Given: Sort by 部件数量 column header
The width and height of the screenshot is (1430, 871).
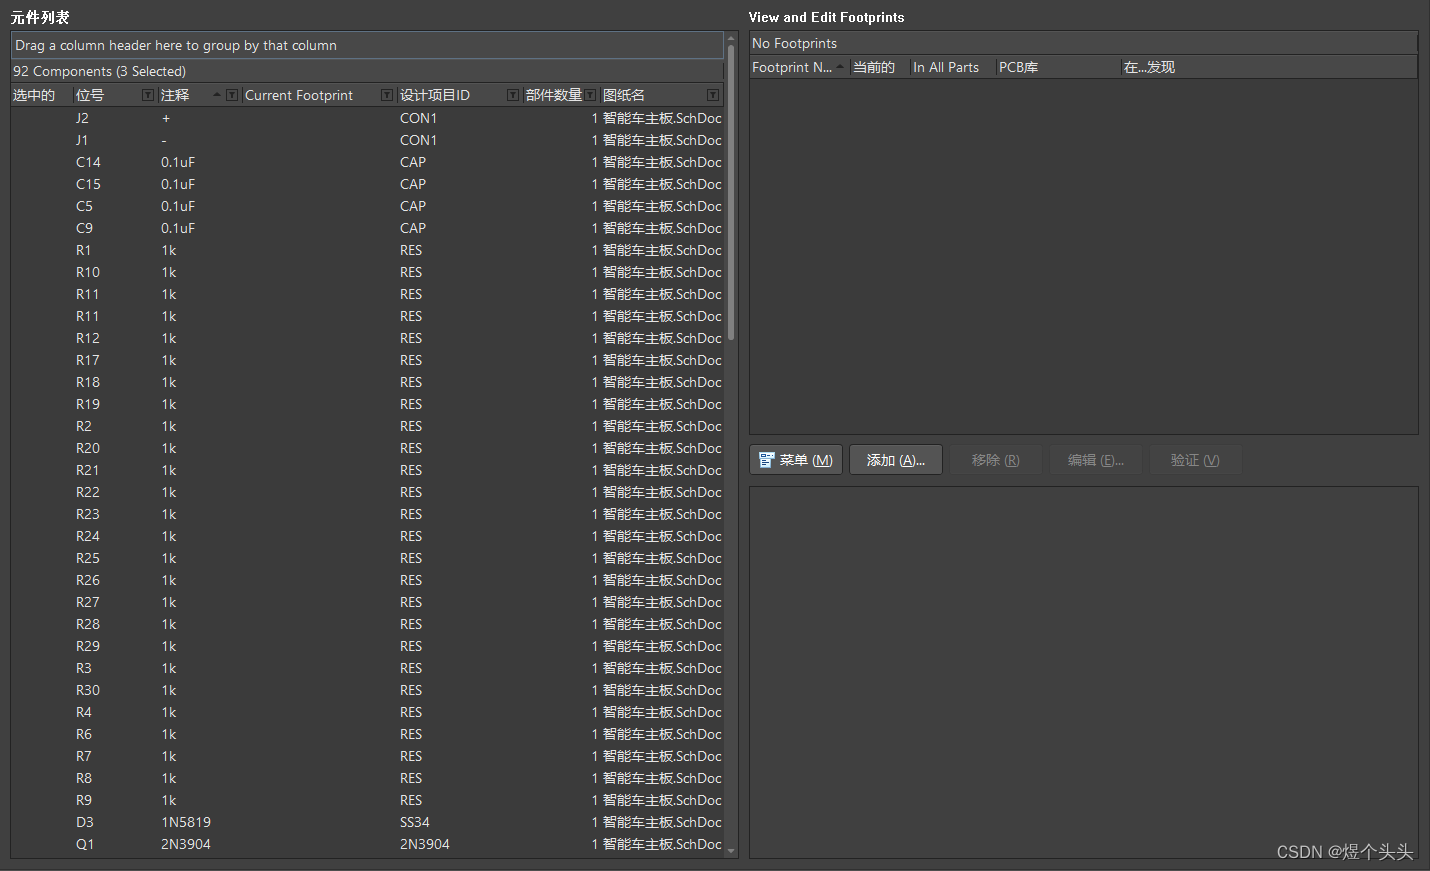Looking at the screenshot, I should click(x=554, y=95).
